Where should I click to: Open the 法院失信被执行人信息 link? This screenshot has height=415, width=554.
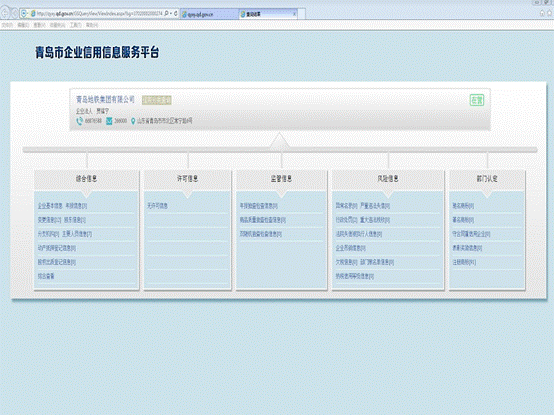pos(359,234)
